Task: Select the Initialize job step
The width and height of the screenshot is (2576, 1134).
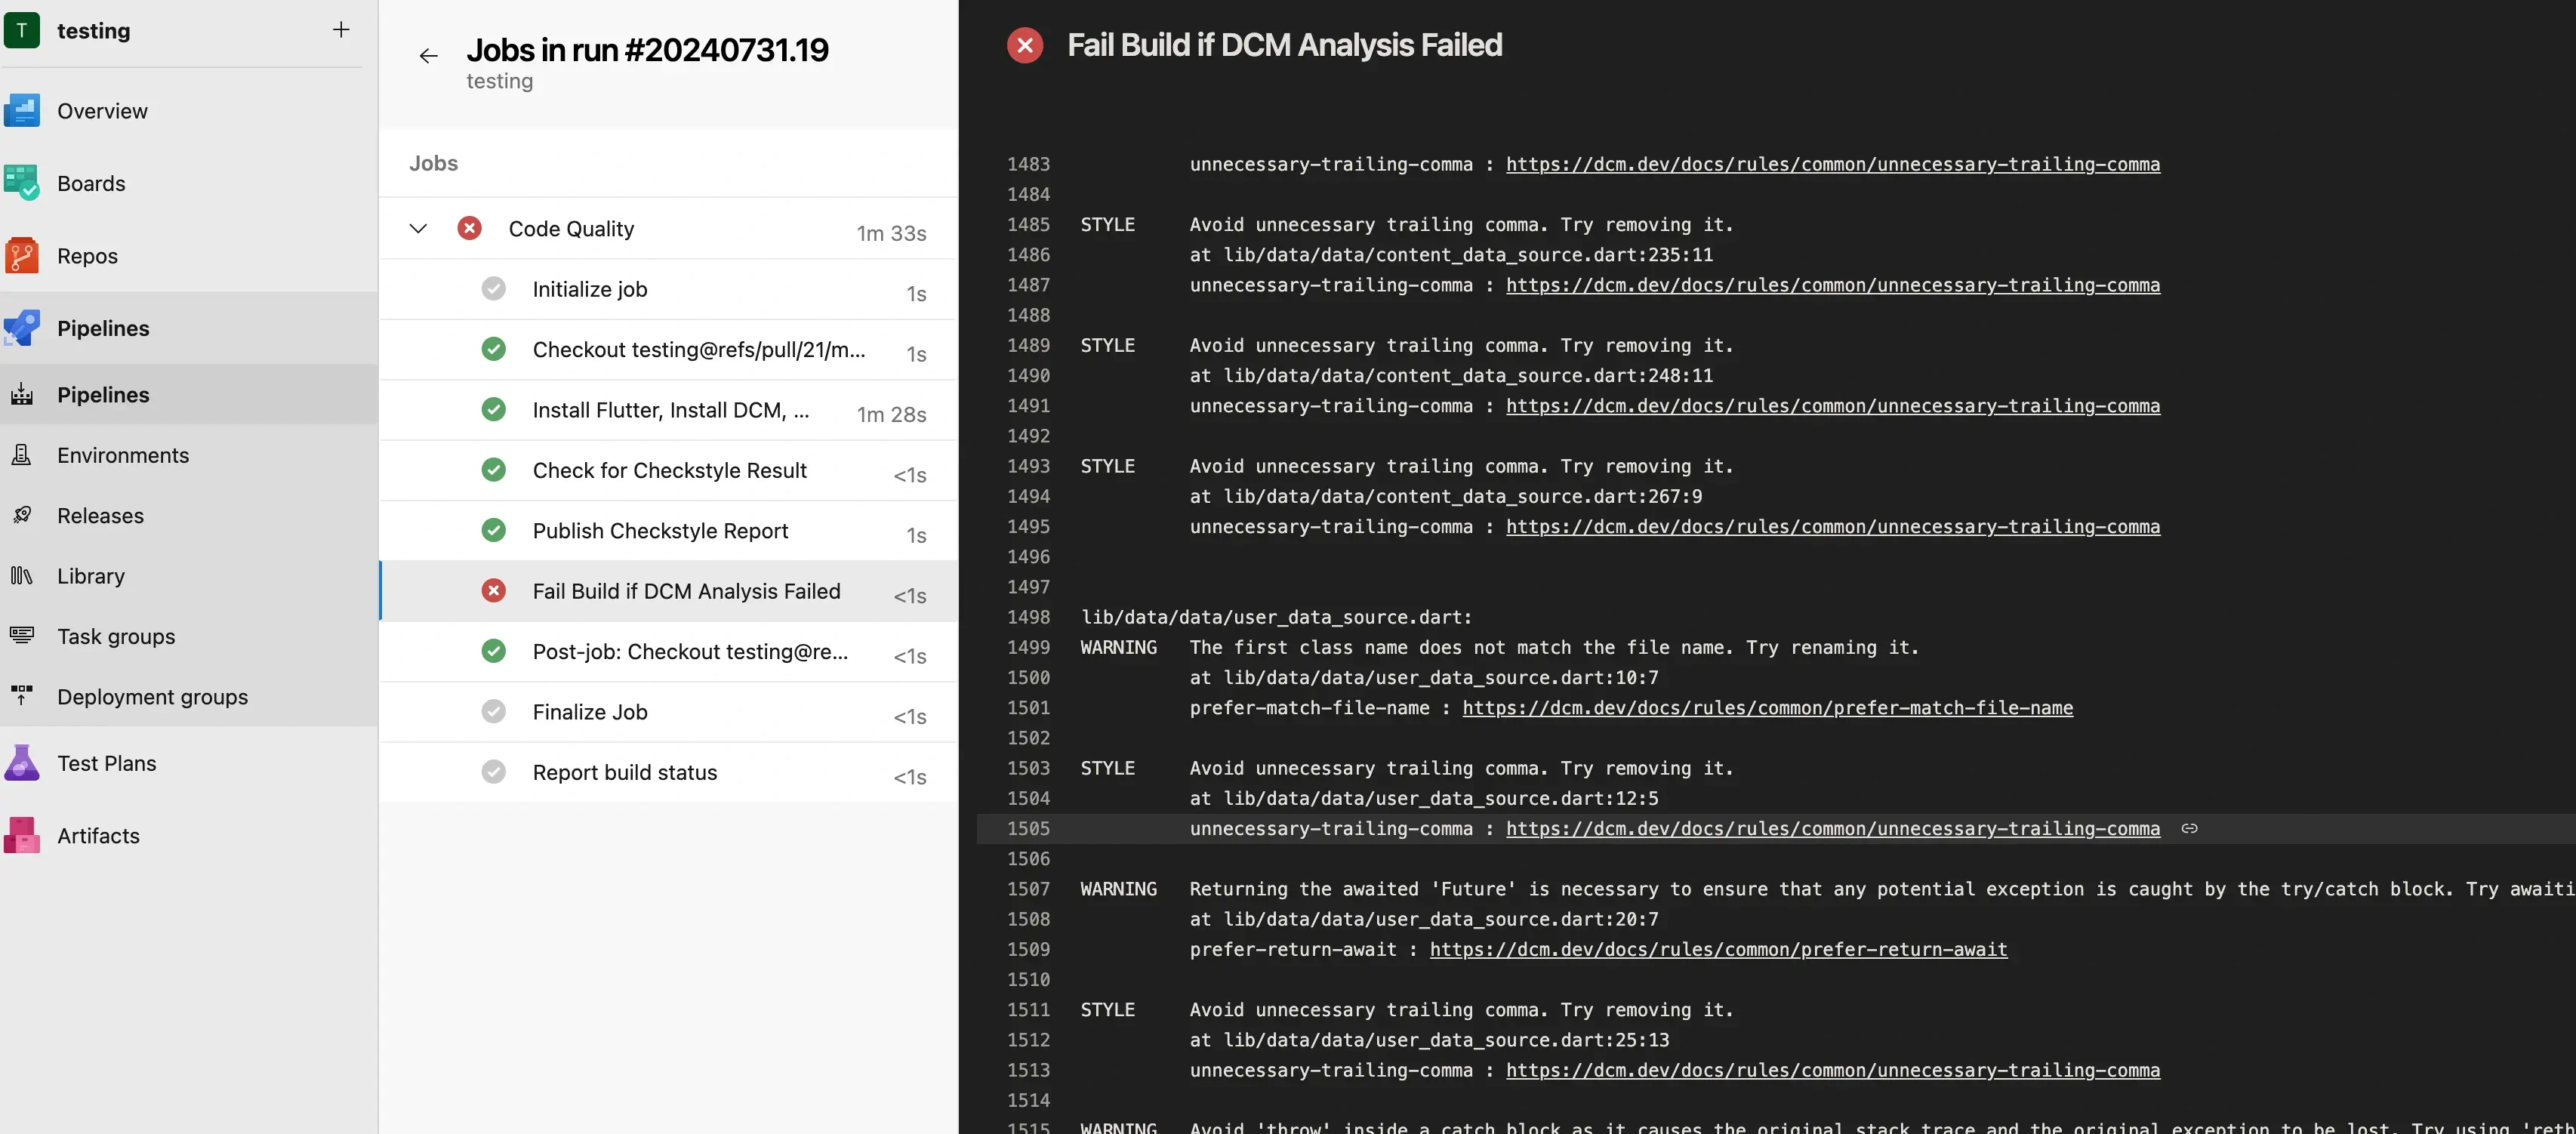Action: [588, 289]
